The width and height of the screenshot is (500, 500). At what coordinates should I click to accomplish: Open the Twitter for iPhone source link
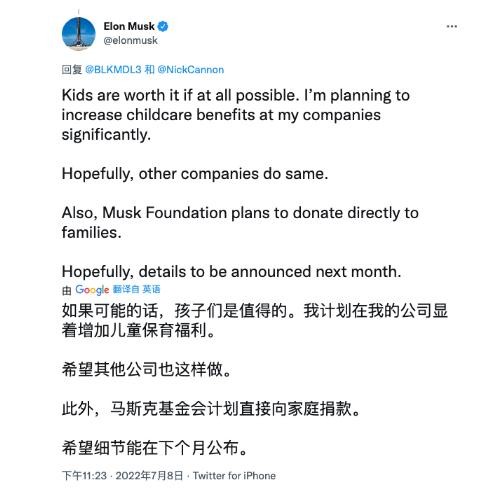click(234, 476)
